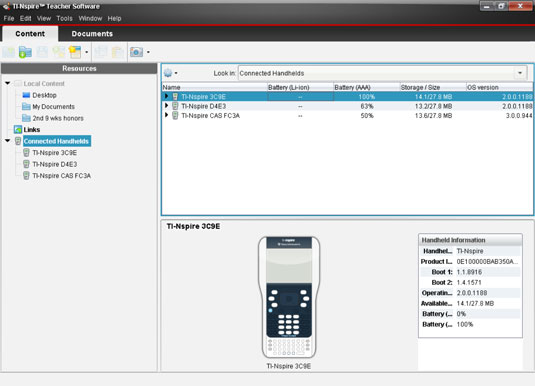The height and width of the screenshot is (386, 535).
Task: Click the camera screen capture icon
Action: coord(136,52)
